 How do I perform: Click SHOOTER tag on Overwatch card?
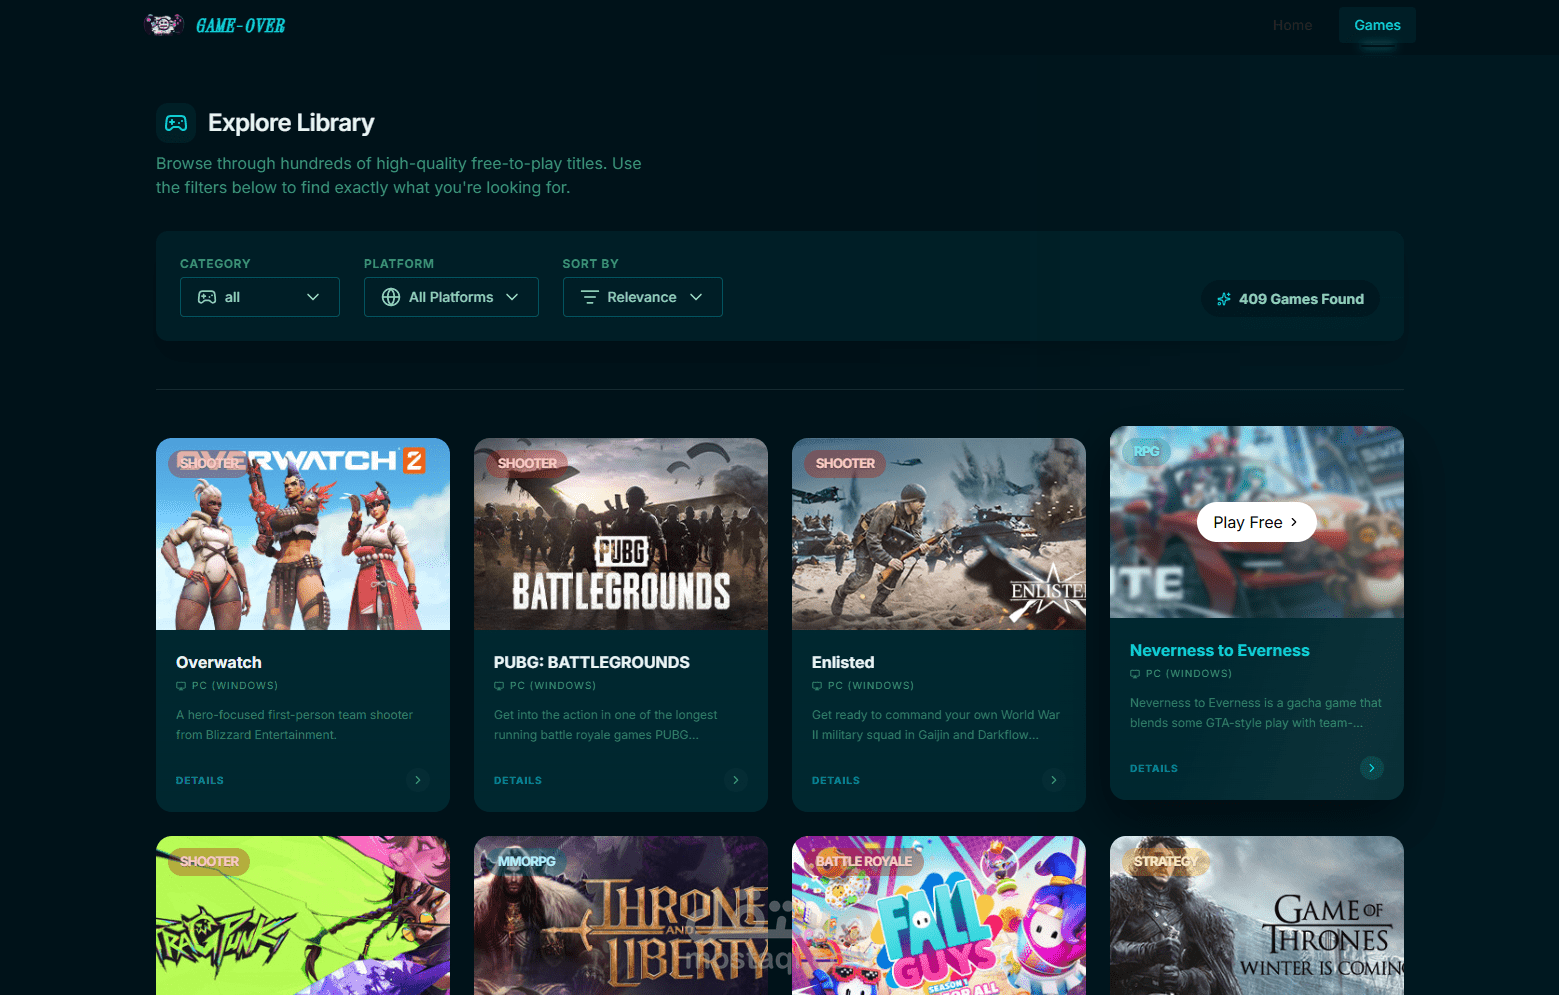pos(209,463)
